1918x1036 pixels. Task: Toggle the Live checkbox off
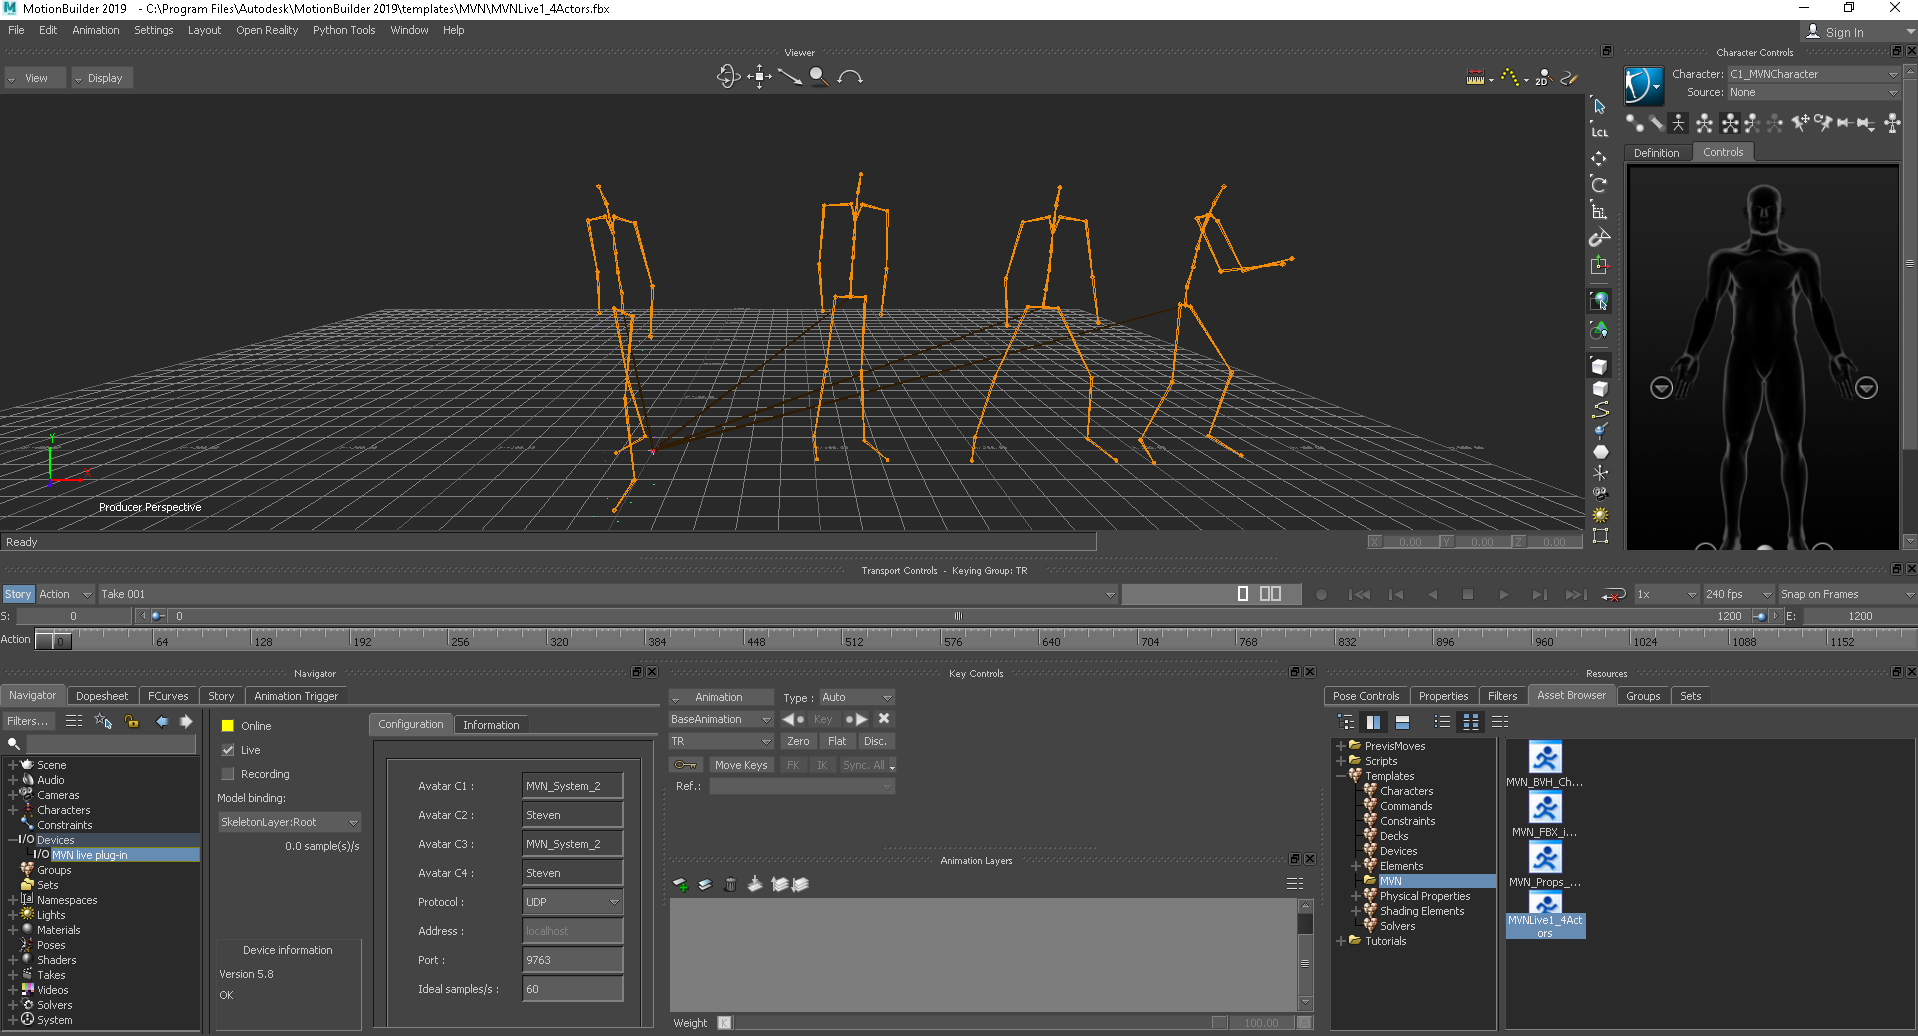[x=229, y=749]
